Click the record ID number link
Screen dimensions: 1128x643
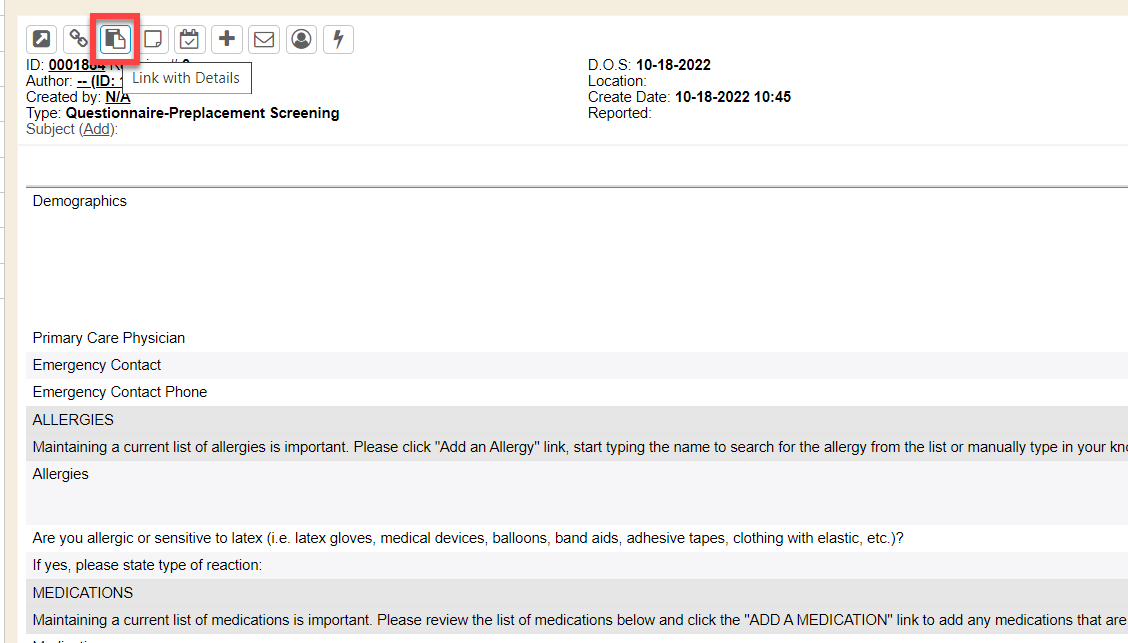76,65
